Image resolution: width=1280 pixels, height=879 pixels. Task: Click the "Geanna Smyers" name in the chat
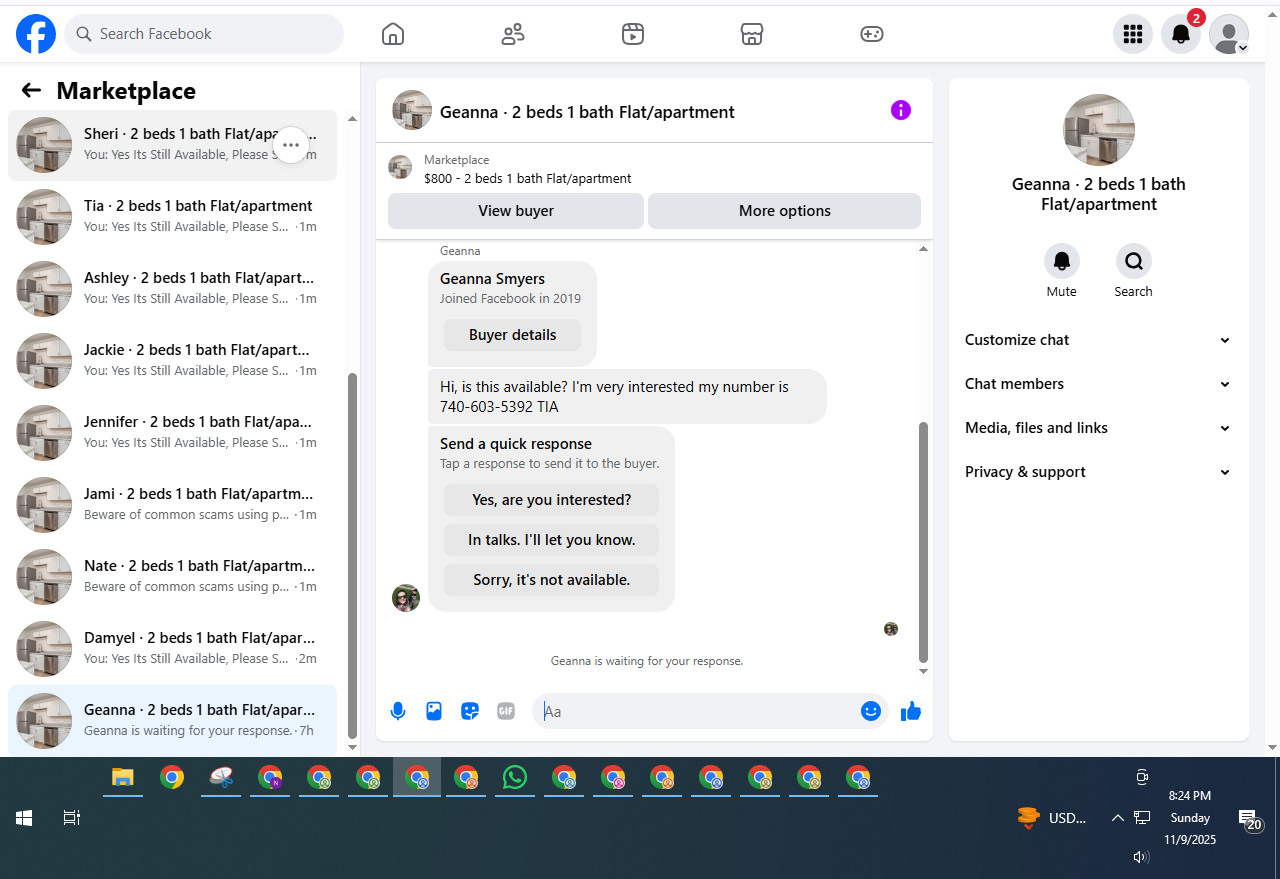493,279
